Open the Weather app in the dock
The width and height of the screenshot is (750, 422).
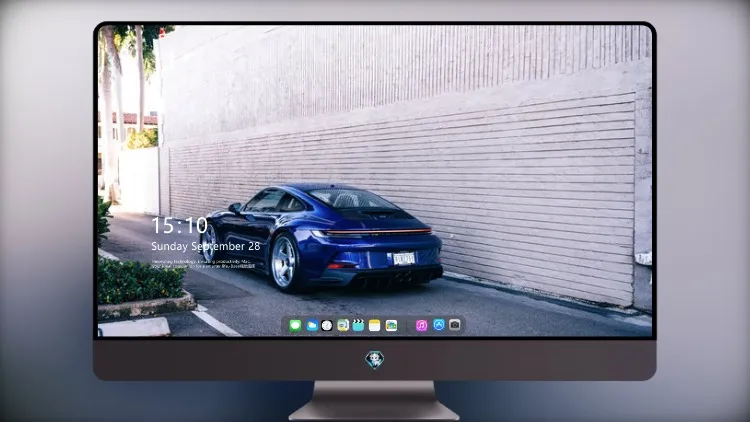(x=311, y=326)
